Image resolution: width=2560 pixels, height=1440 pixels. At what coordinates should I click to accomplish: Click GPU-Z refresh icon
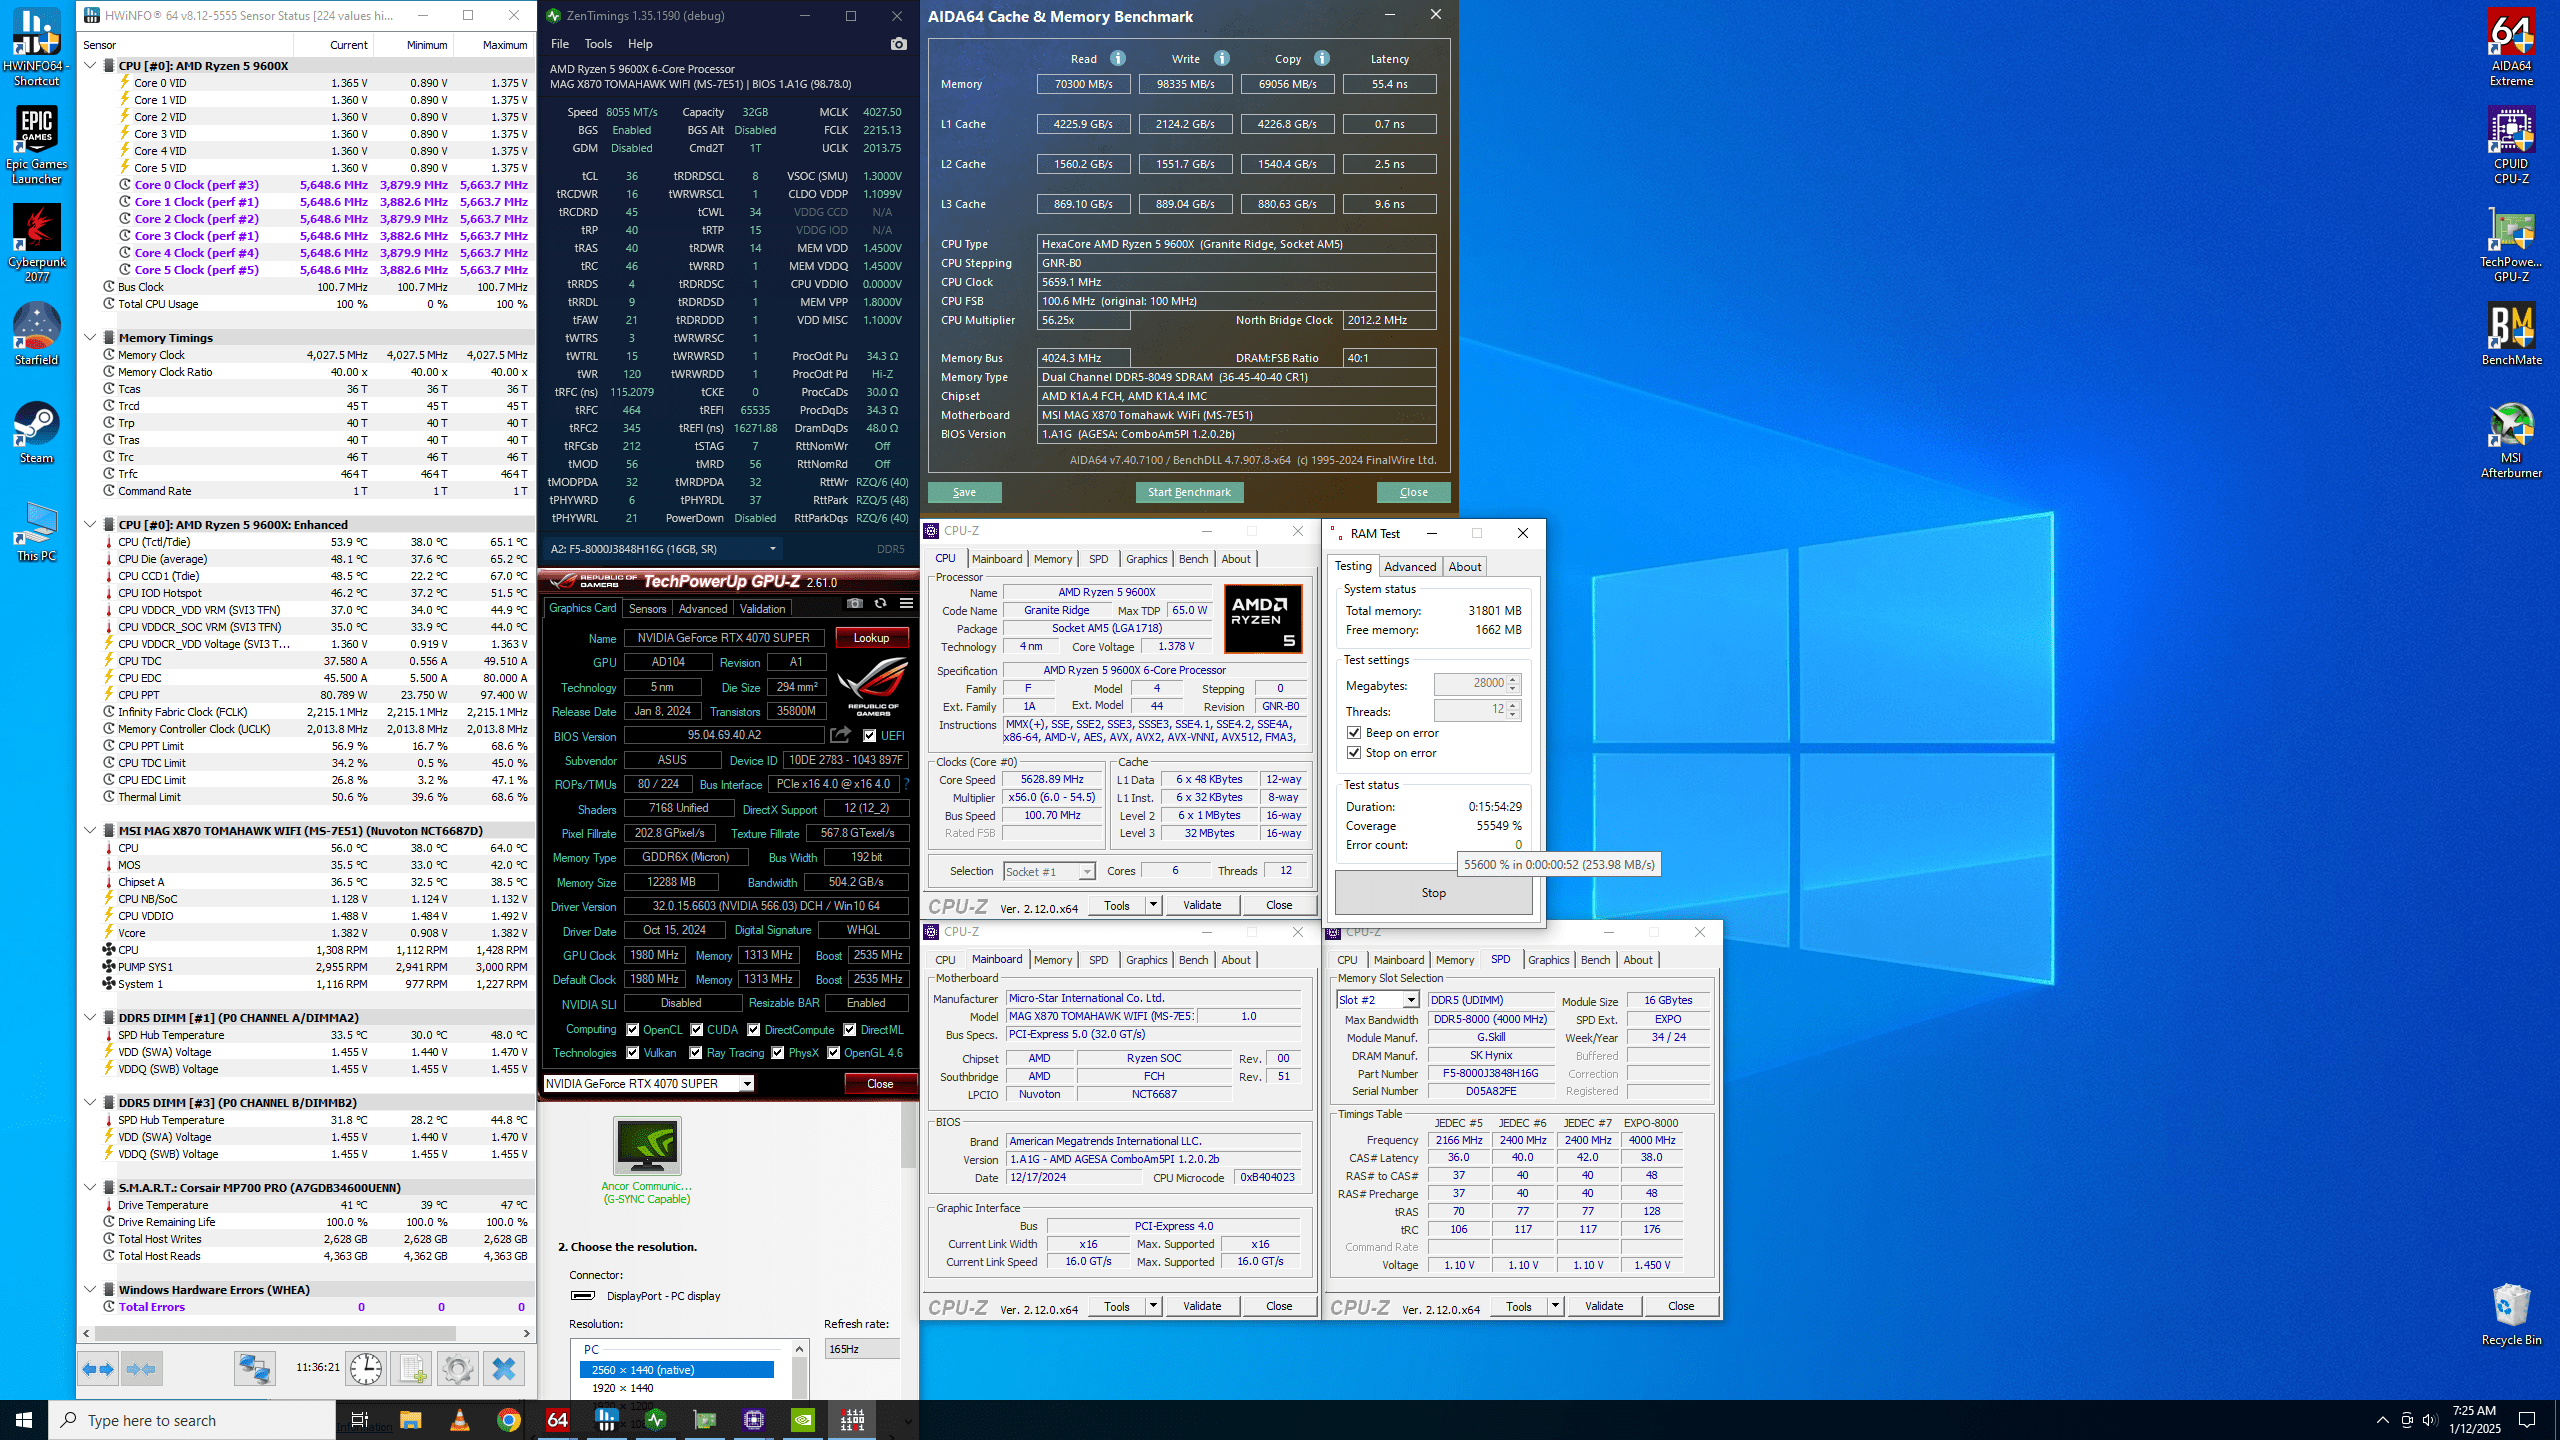click(x=880, y=603)
